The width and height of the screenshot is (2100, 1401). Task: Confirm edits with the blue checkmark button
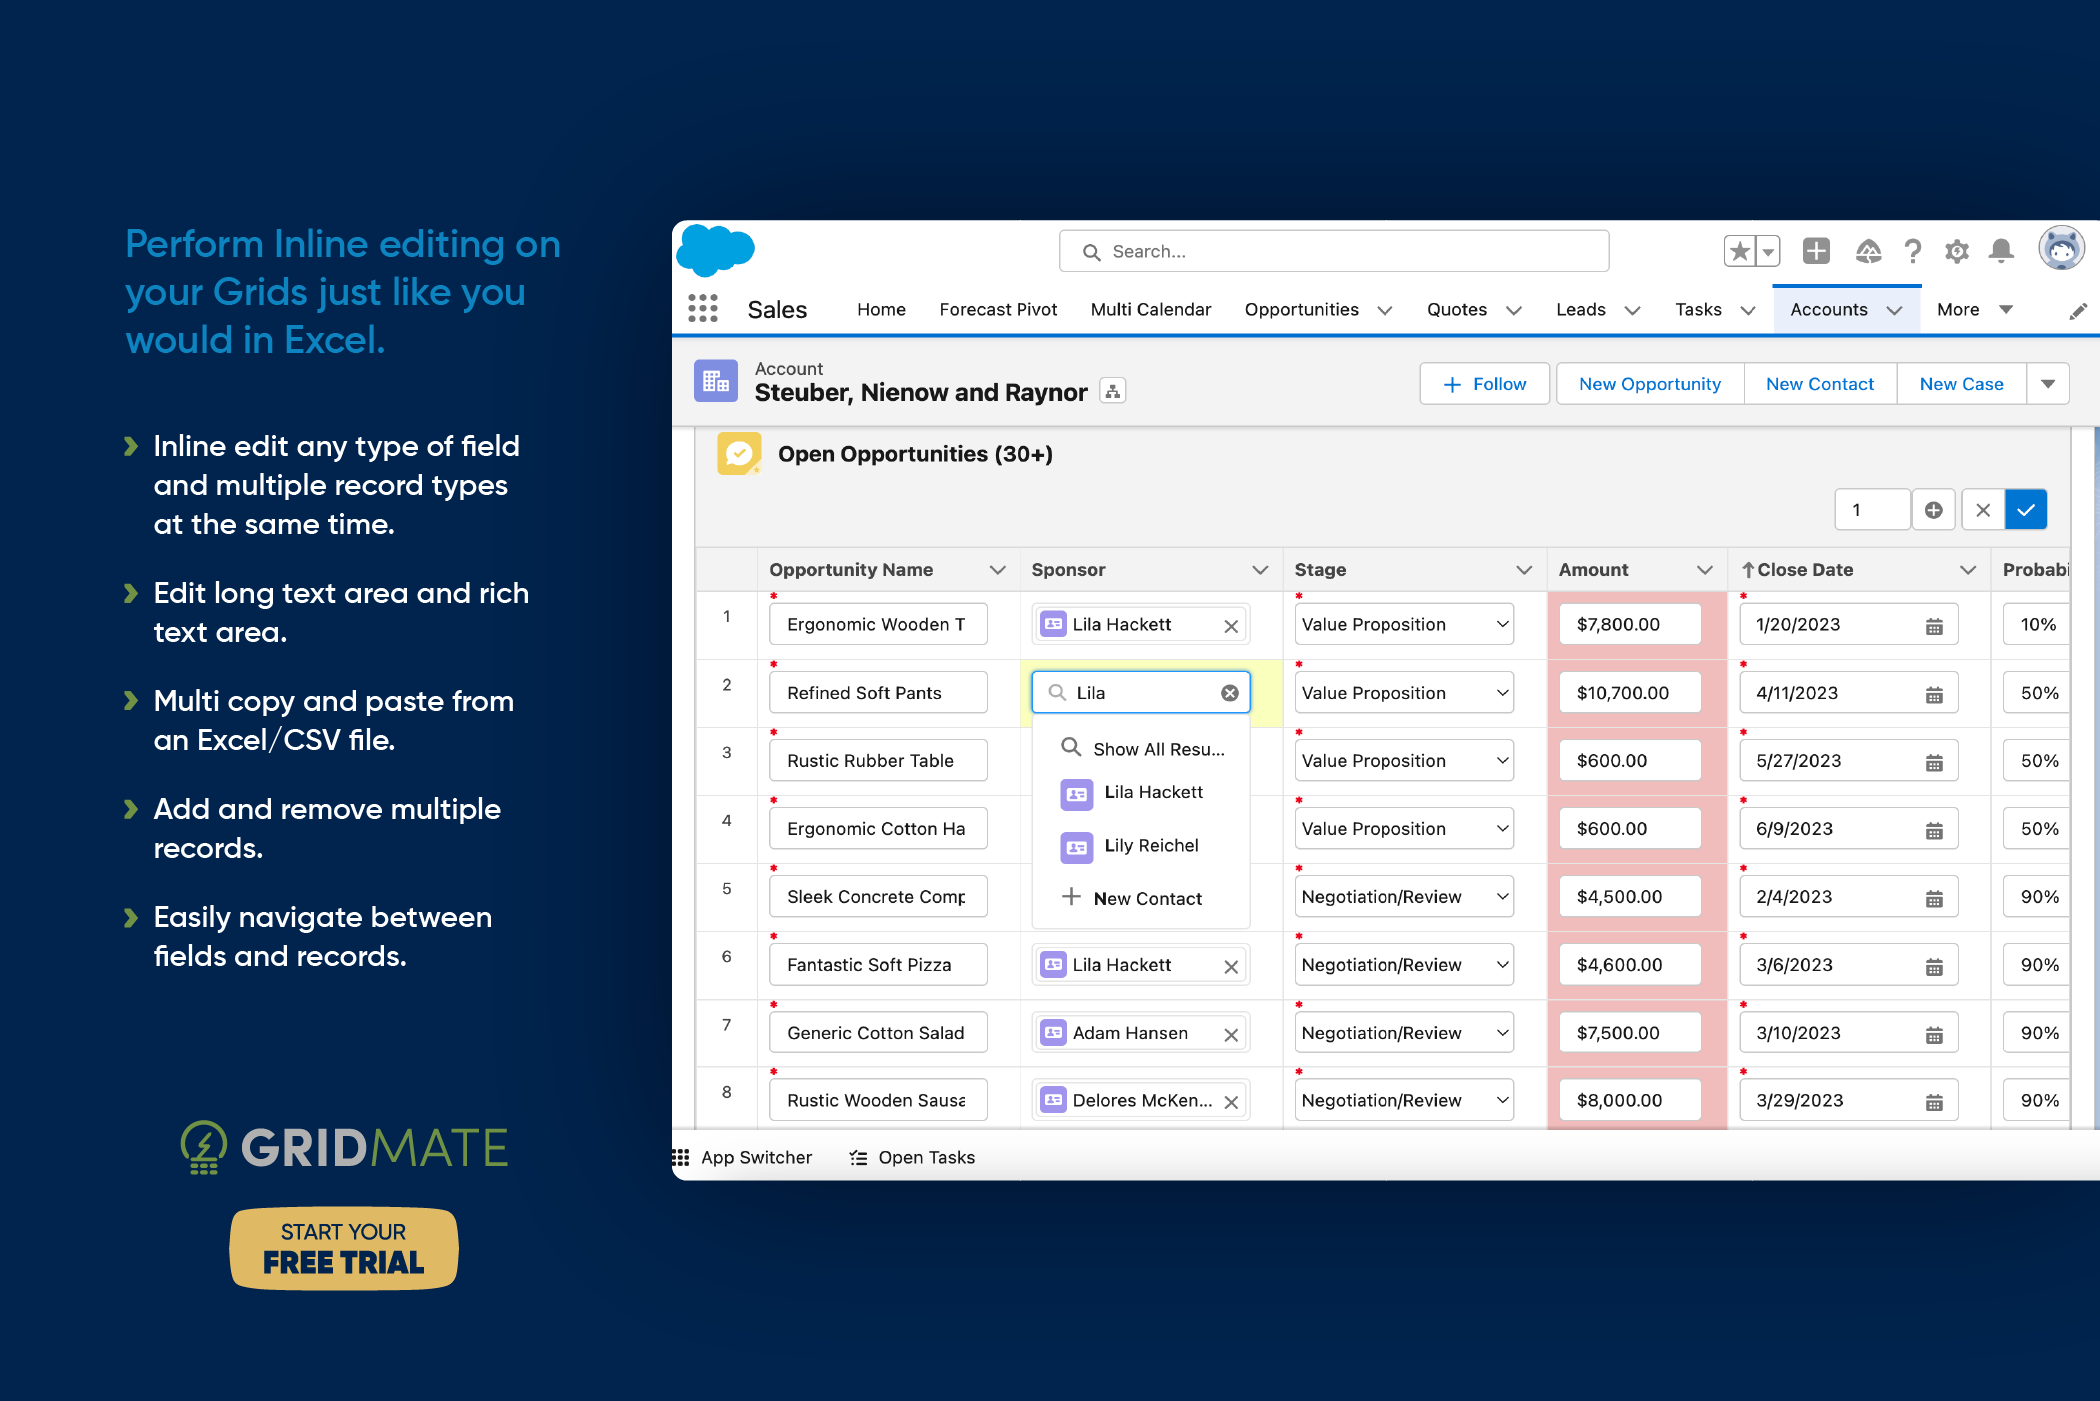pyautogui.click(x=2026, y=509)
